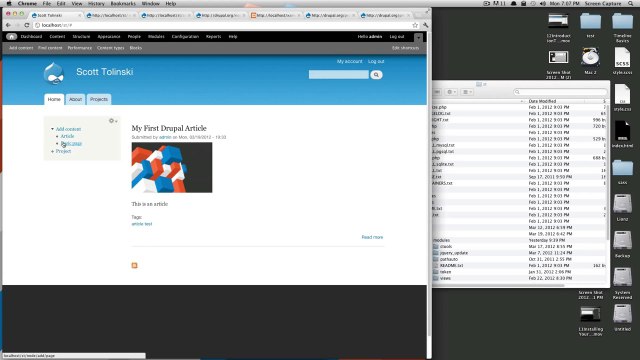Click Log out in the black admin toolbar
This screenshot has height=360, width=640.
point(397,37)
